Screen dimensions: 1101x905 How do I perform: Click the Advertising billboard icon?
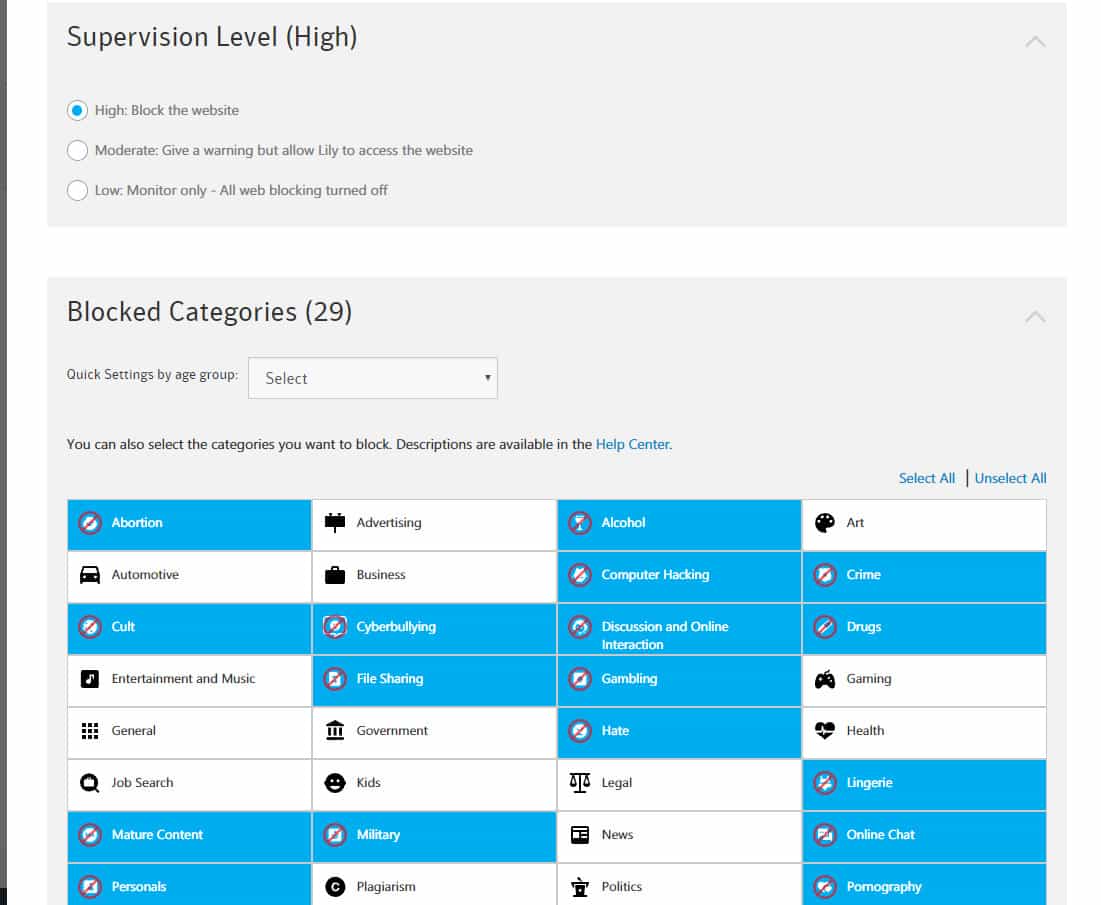click(335, 522)
